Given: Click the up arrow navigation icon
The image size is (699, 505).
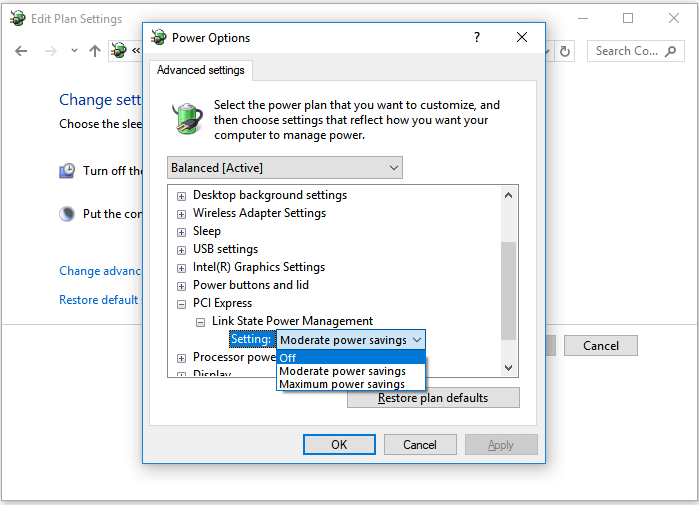Looking at the screenshot, I should click(x=95, y=51).
